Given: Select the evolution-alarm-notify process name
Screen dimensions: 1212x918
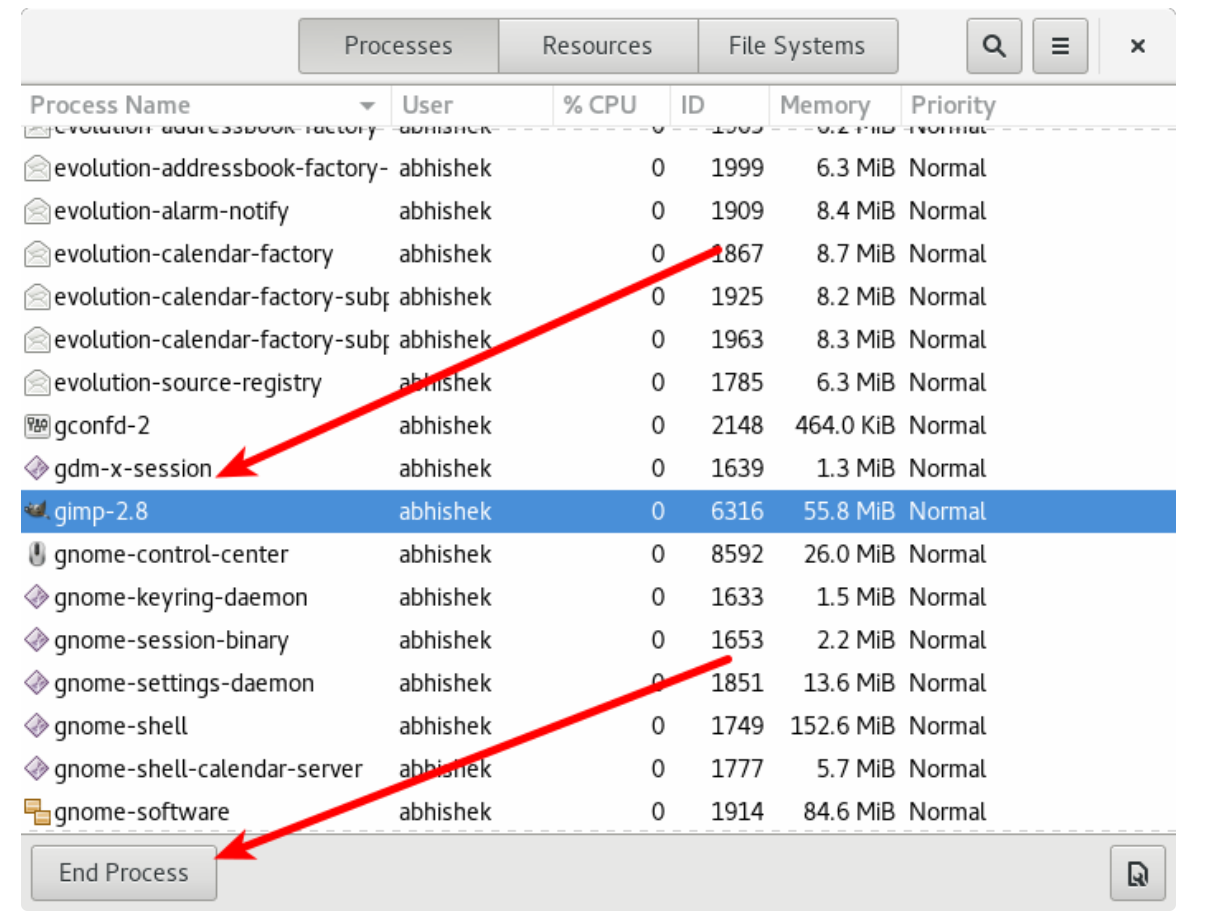Looking at the screenshot, I should point(171,212).
